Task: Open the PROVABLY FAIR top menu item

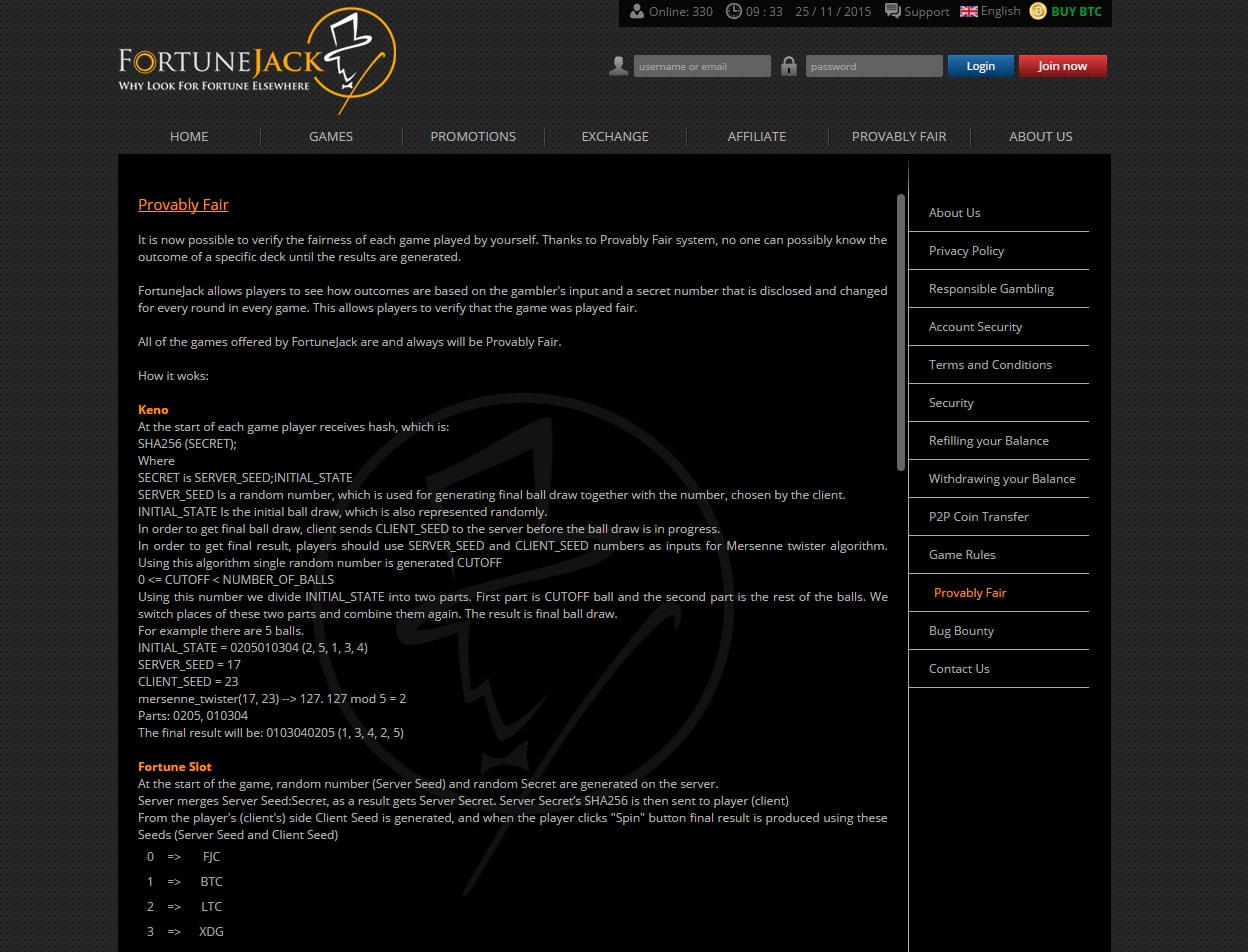Action: click(x=899, y=136)
